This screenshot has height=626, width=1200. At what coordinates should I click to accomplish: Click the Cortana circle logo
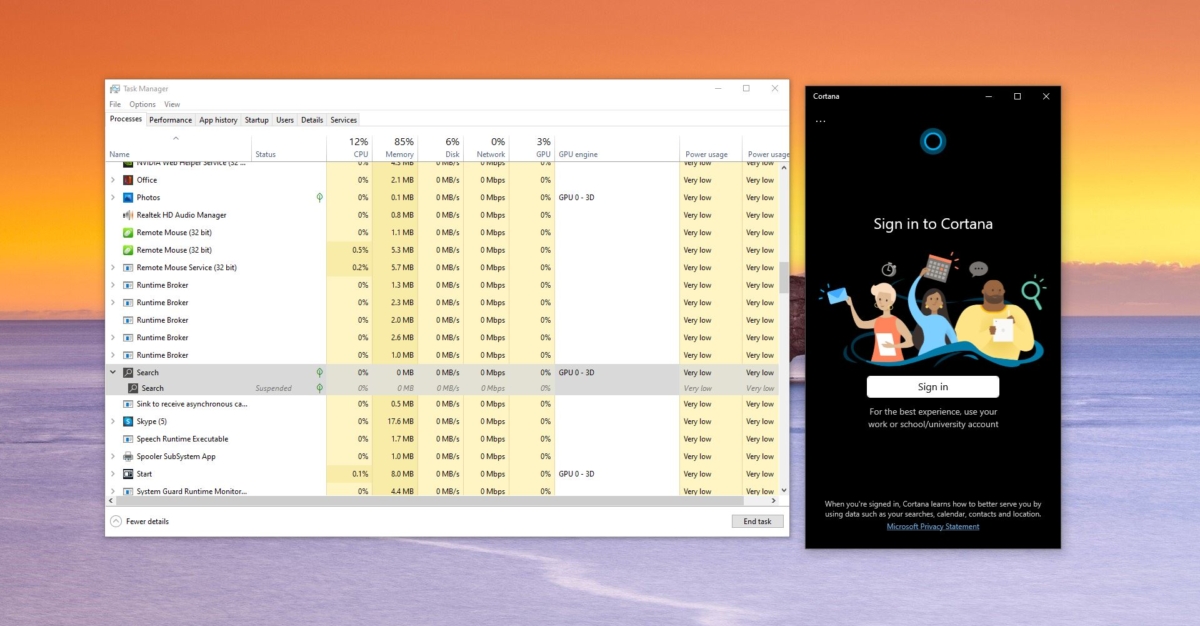coord(932,140)
